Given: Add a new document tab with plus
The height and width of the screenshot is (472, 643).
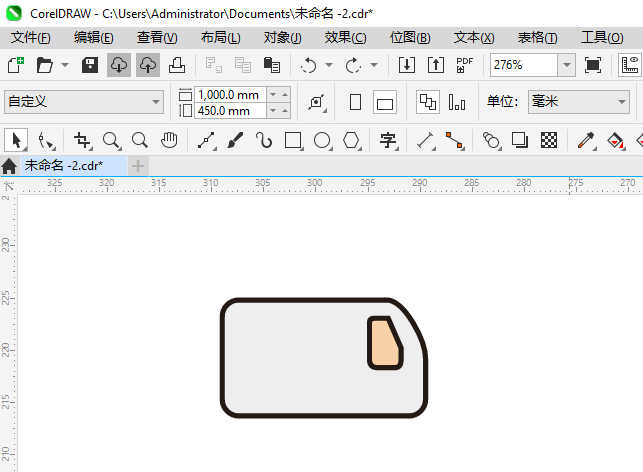Looking at the screenshot, I should click(x=138, y=166).
